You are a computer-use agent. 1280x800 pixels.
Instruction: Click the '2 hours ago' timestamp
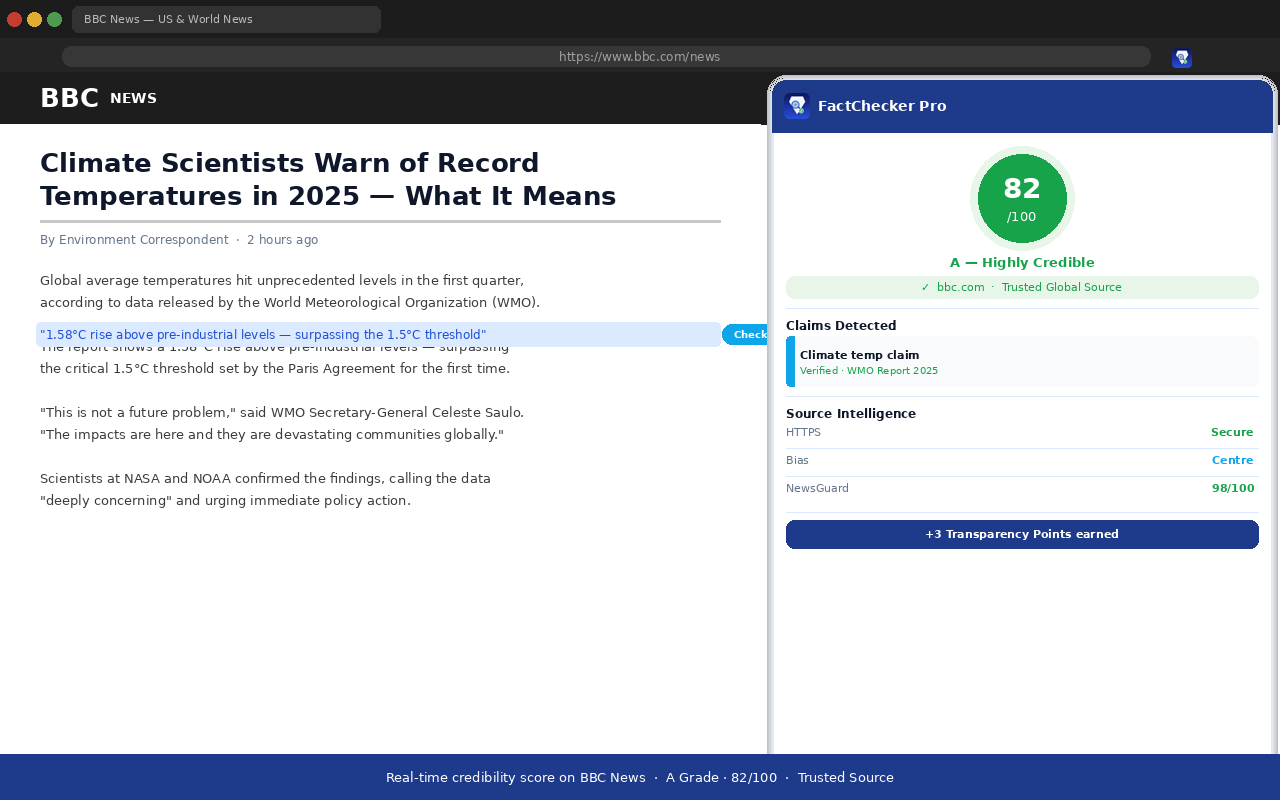(x=283, y=240)
